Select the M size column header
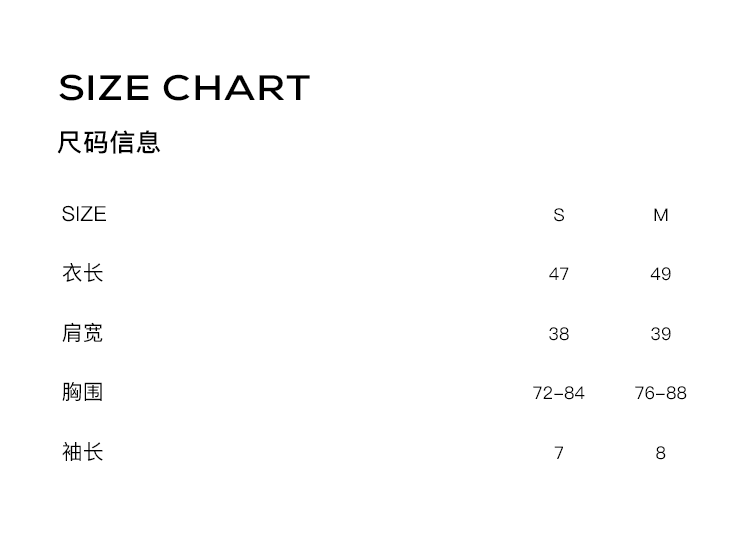Viewport: 750px width, 544px height. (x=660, y=215)
